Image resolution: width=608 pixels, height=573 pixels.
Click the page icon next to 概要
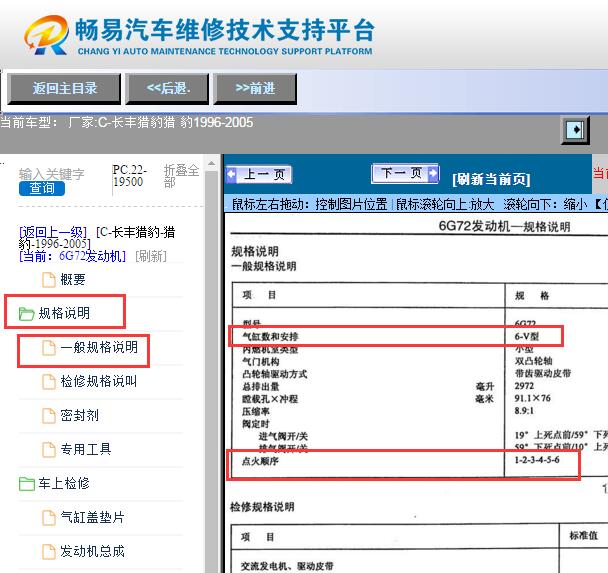pos(49,280)
